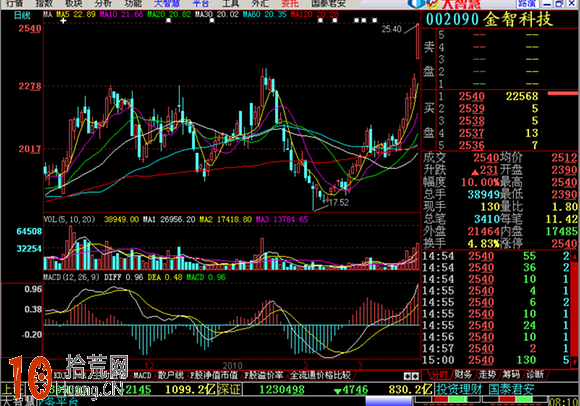This screenshot has width=580, height=406.
Task: Open the 行情 menu
Action: (15, 3)
